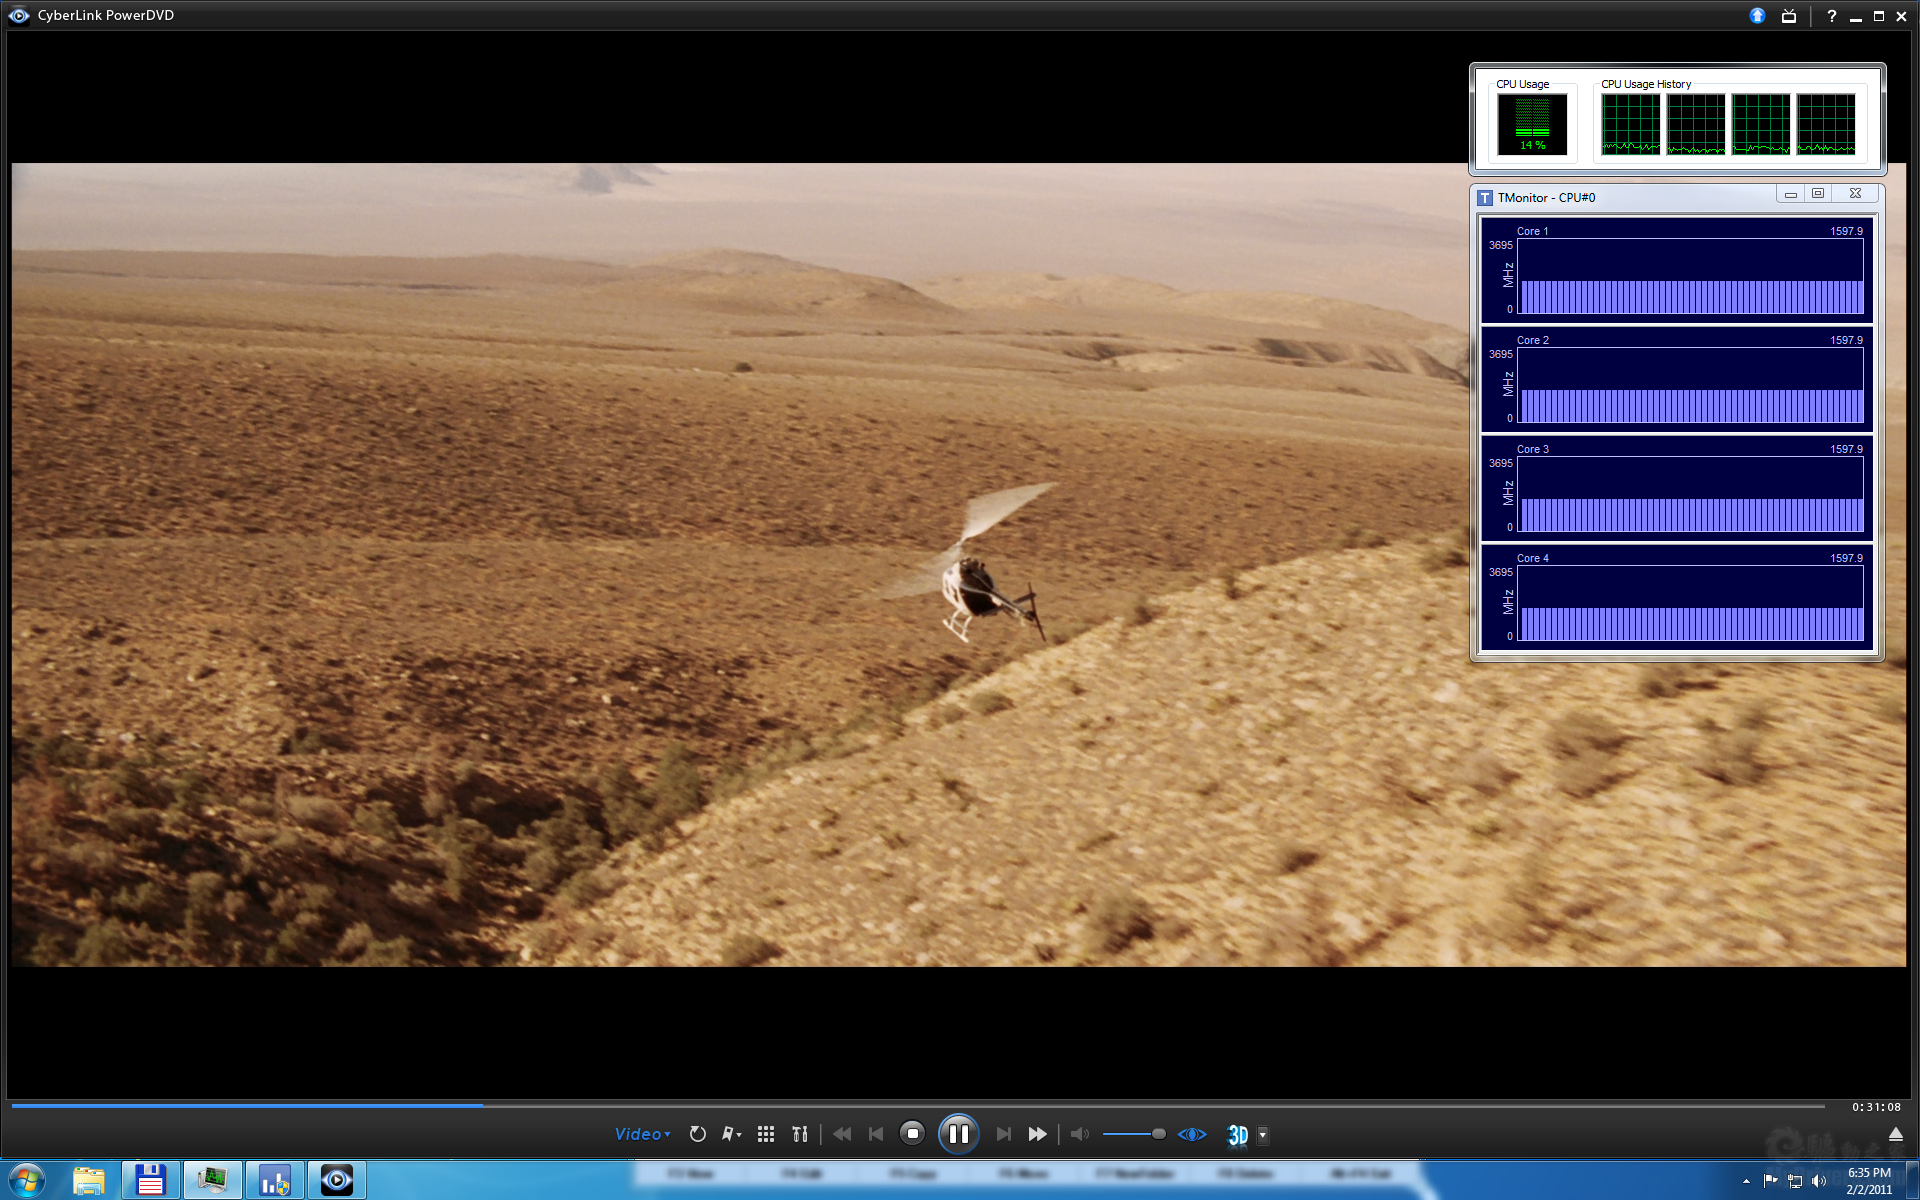Click the rewind button
The width and height of the screenshot is (1920, 1200).
click(x=842, y=1134)
